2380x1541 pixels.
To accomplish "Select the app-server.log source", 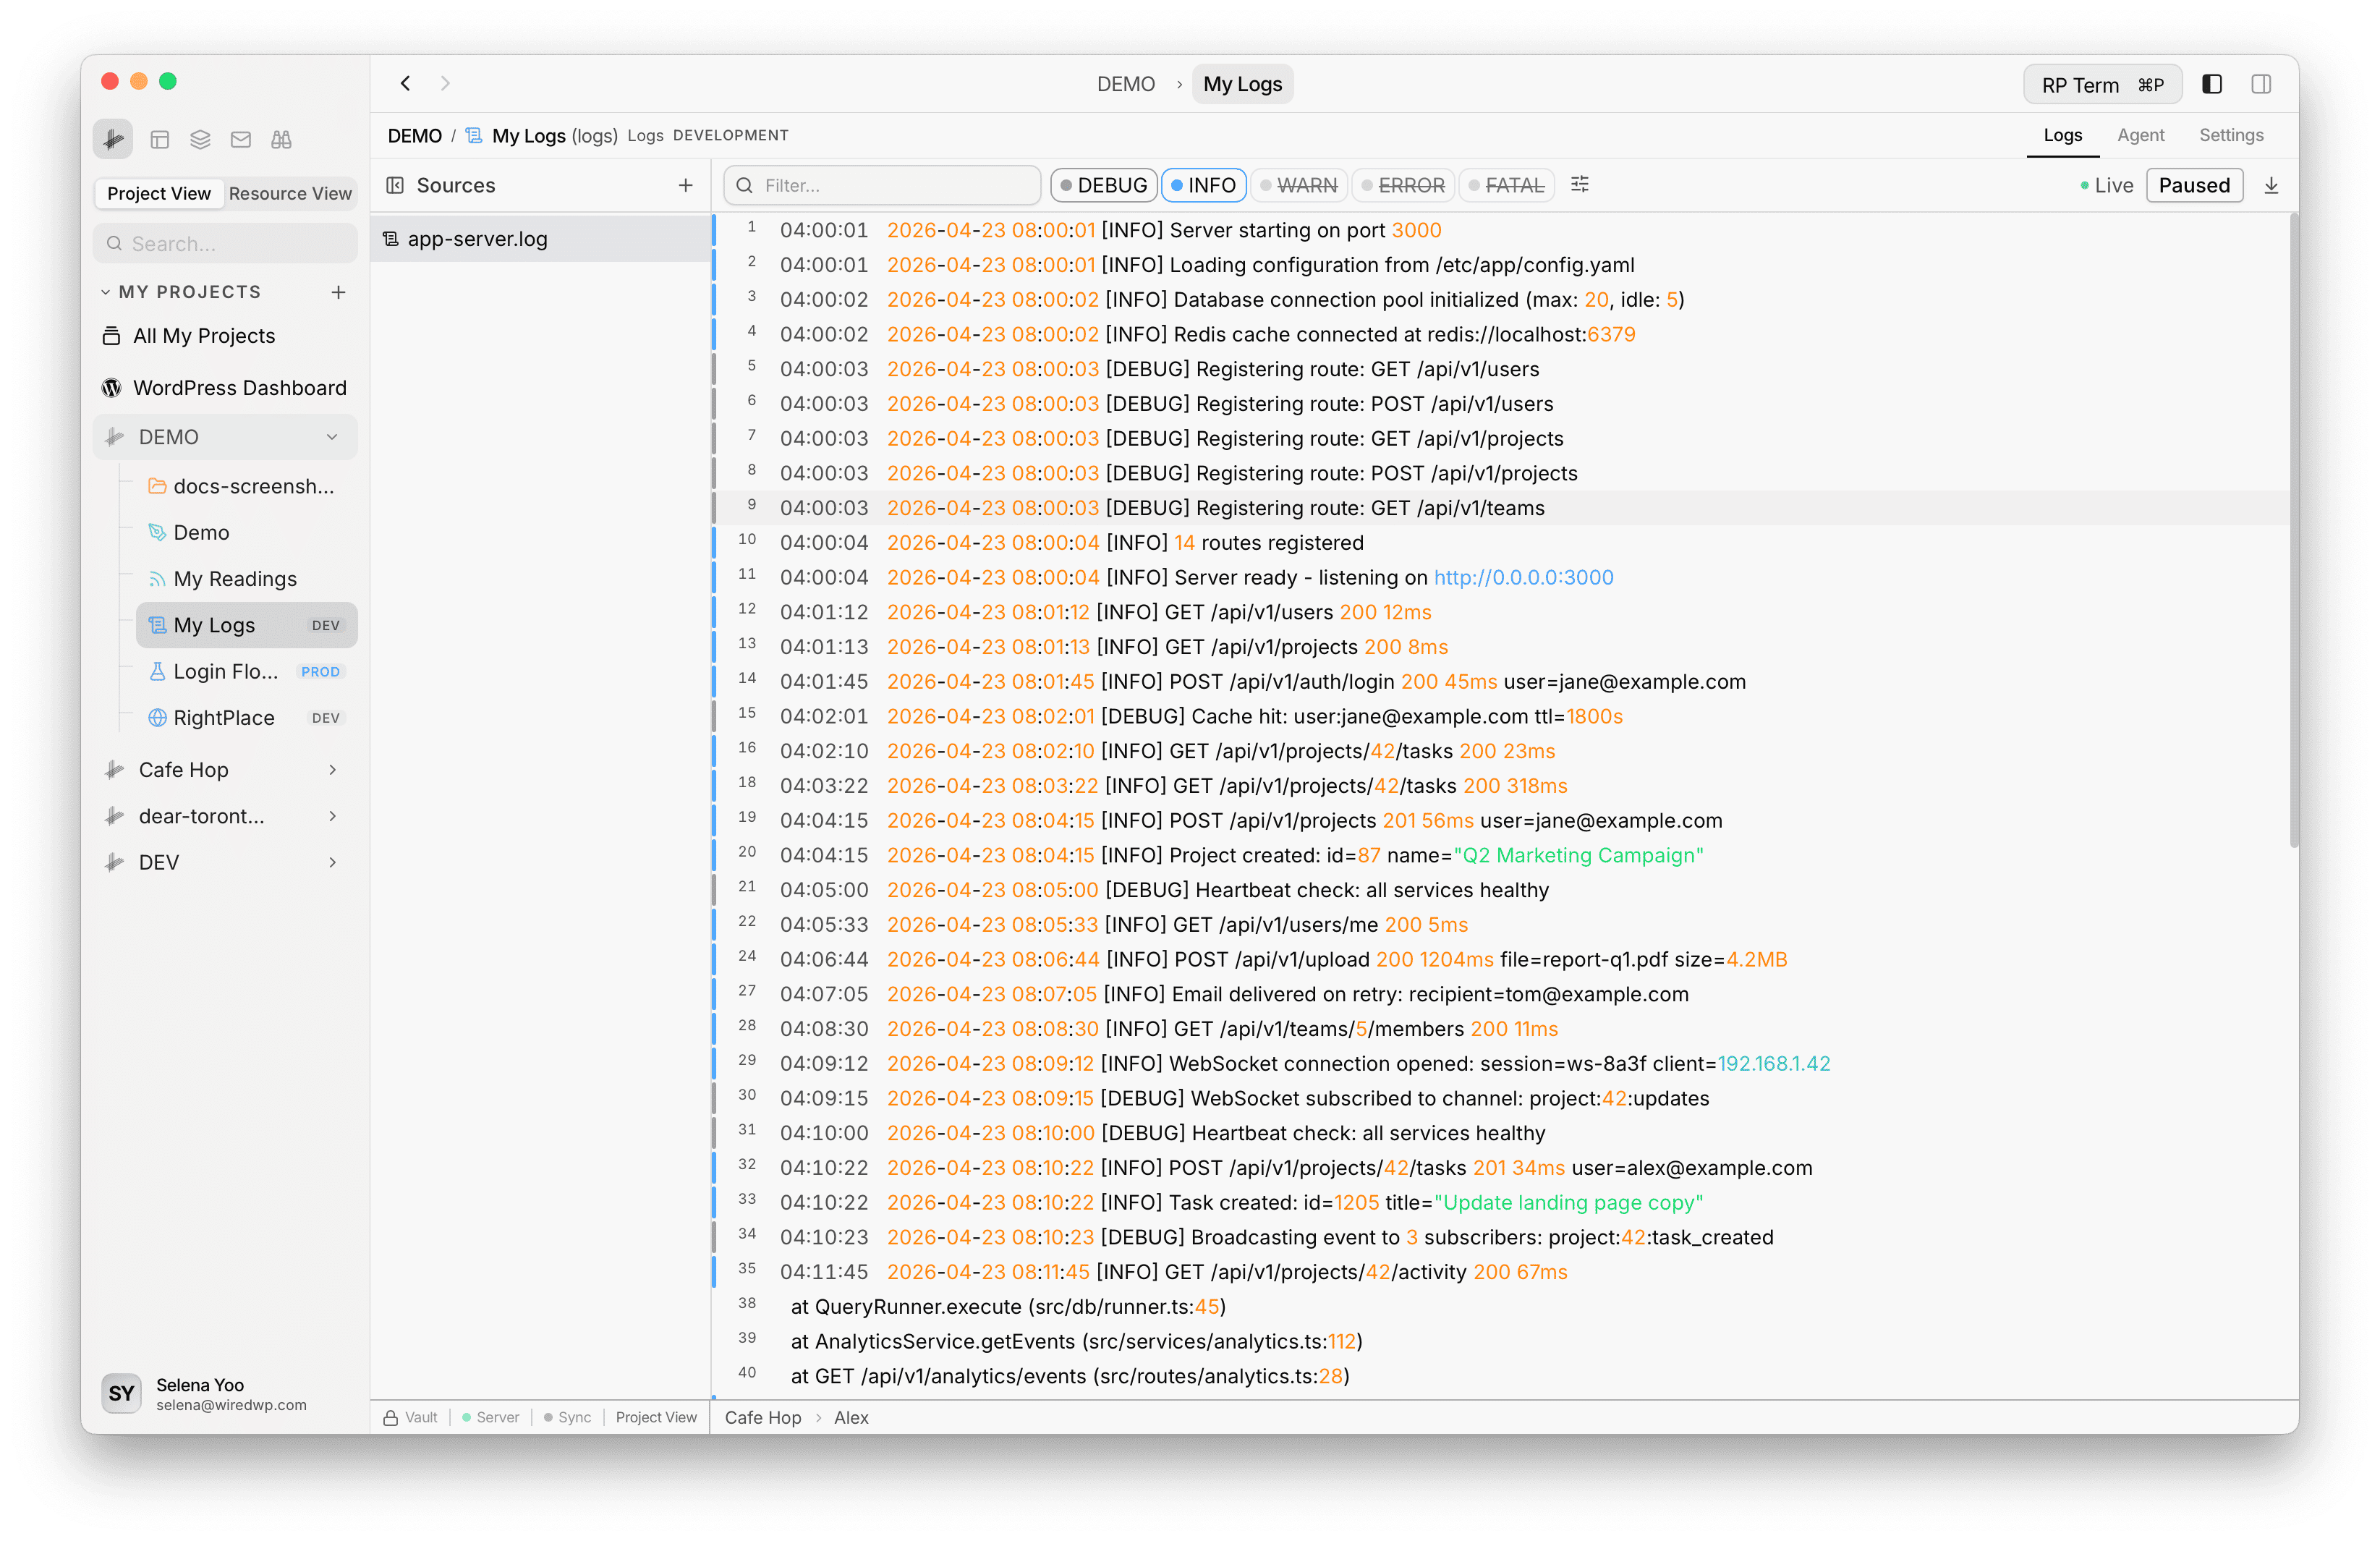I will coord(540,239).
